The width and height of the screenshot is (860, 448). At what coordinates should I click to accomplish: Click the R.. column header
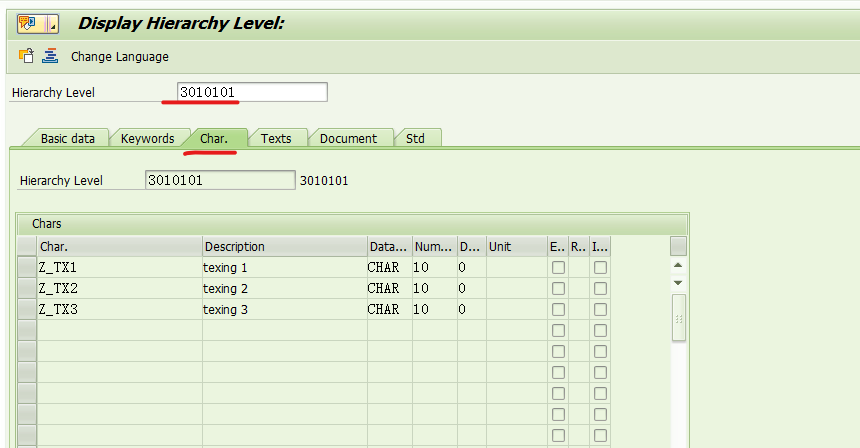[x=579, y=246]
